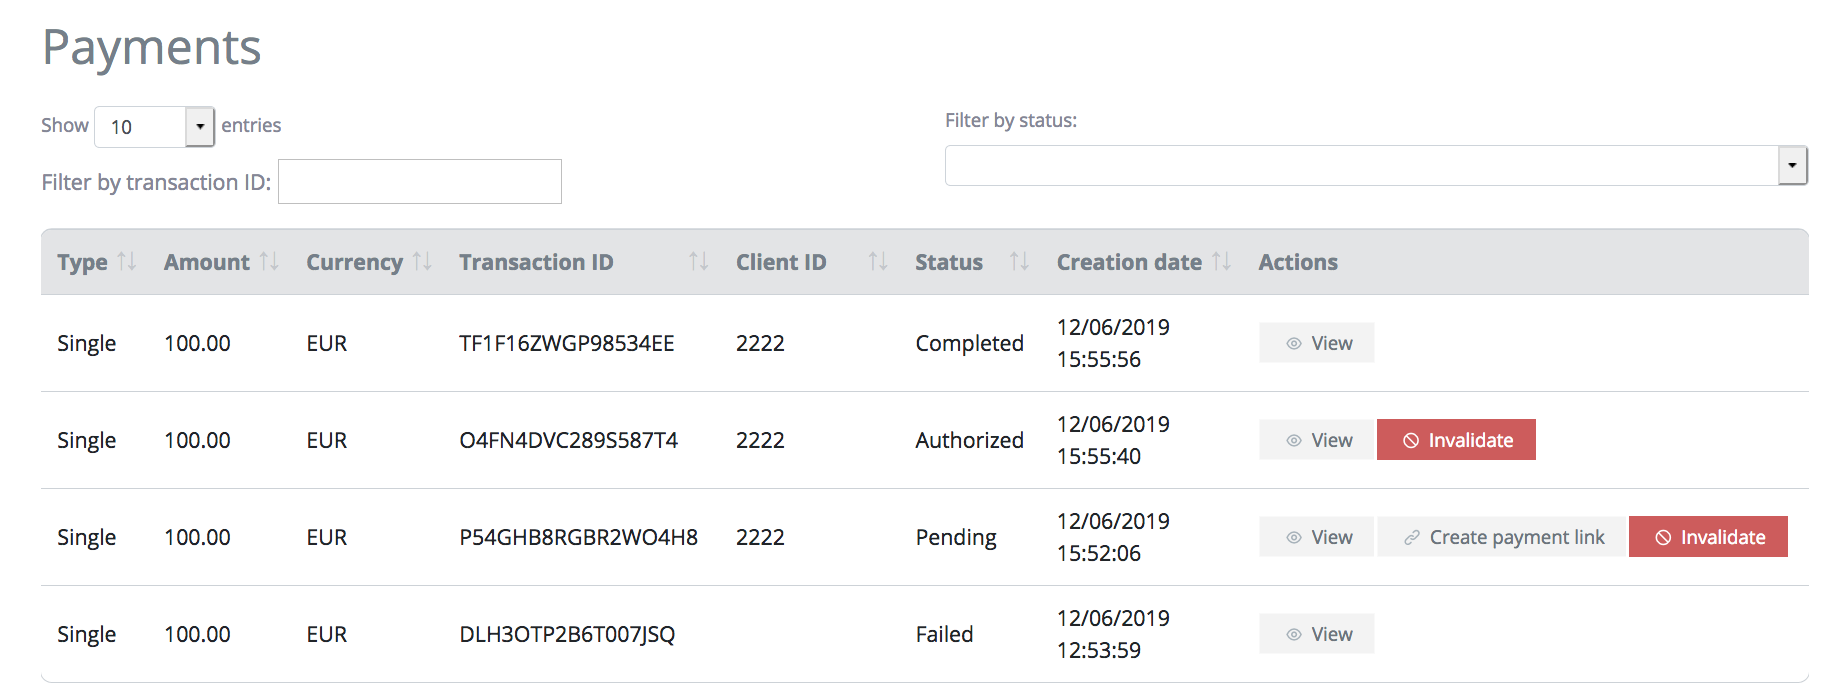Click the Type column header

click(x=82, y=262)
